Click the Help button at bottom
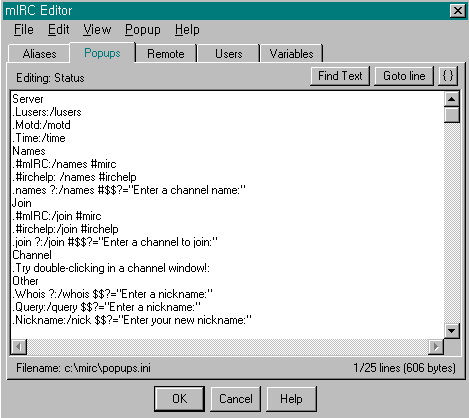Screen dimensions: 469x418 pos(291,399)
